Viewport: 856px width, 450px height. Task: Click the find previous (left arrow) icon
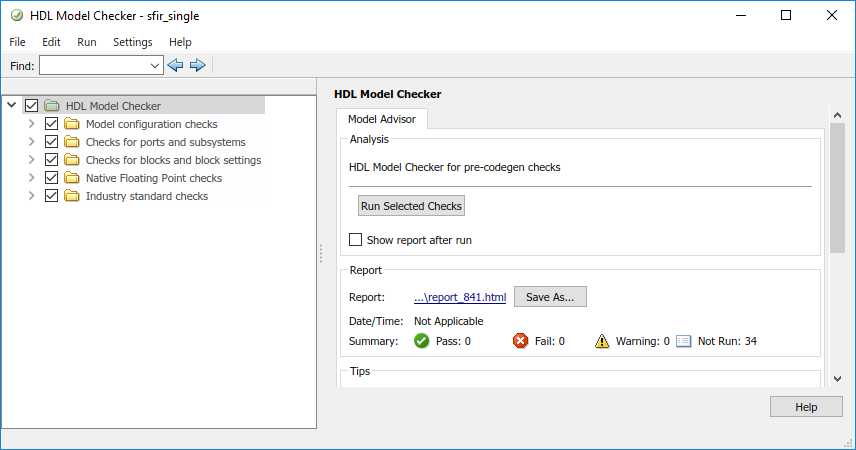[x=176, y=65]
